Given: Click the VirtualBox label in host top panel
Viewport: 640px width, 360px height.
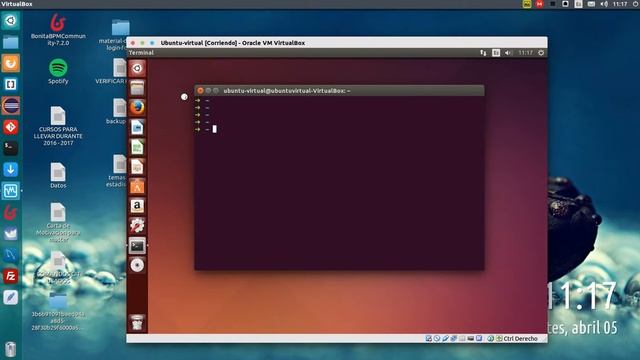Looking at the screenshot, I should 17,4.
